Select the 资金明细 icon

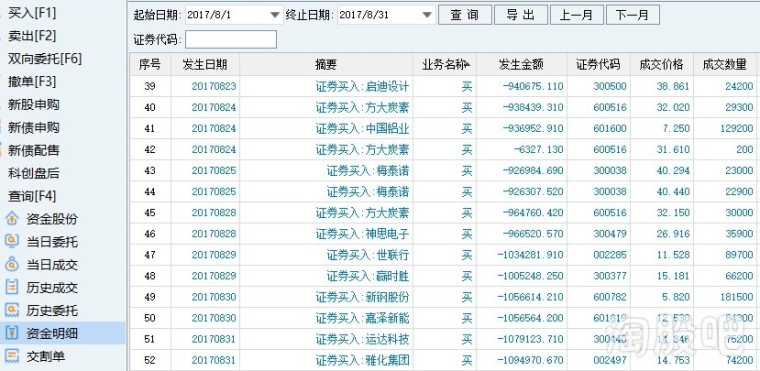point(11,333)
